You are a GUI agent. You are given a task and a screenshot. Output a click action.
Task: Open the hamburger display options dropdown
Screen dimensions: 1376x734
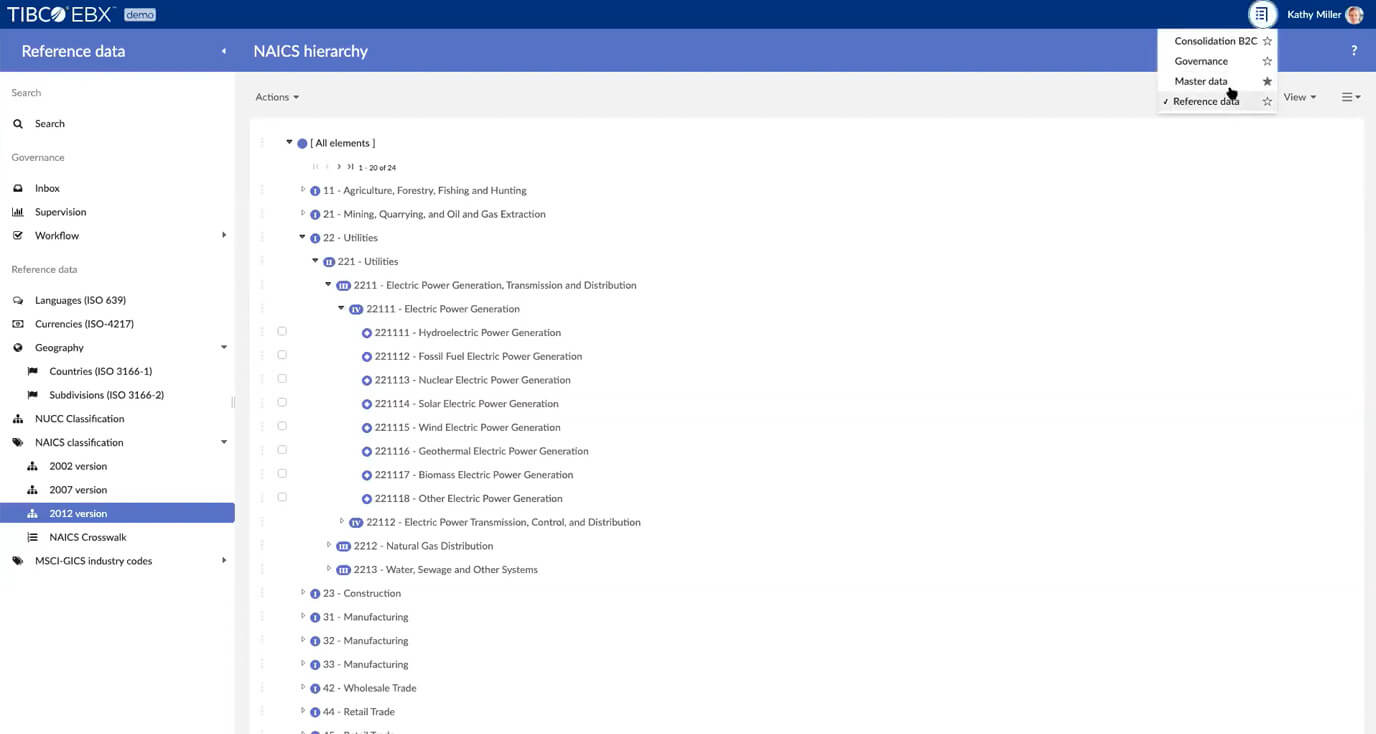pos(1351,97)
